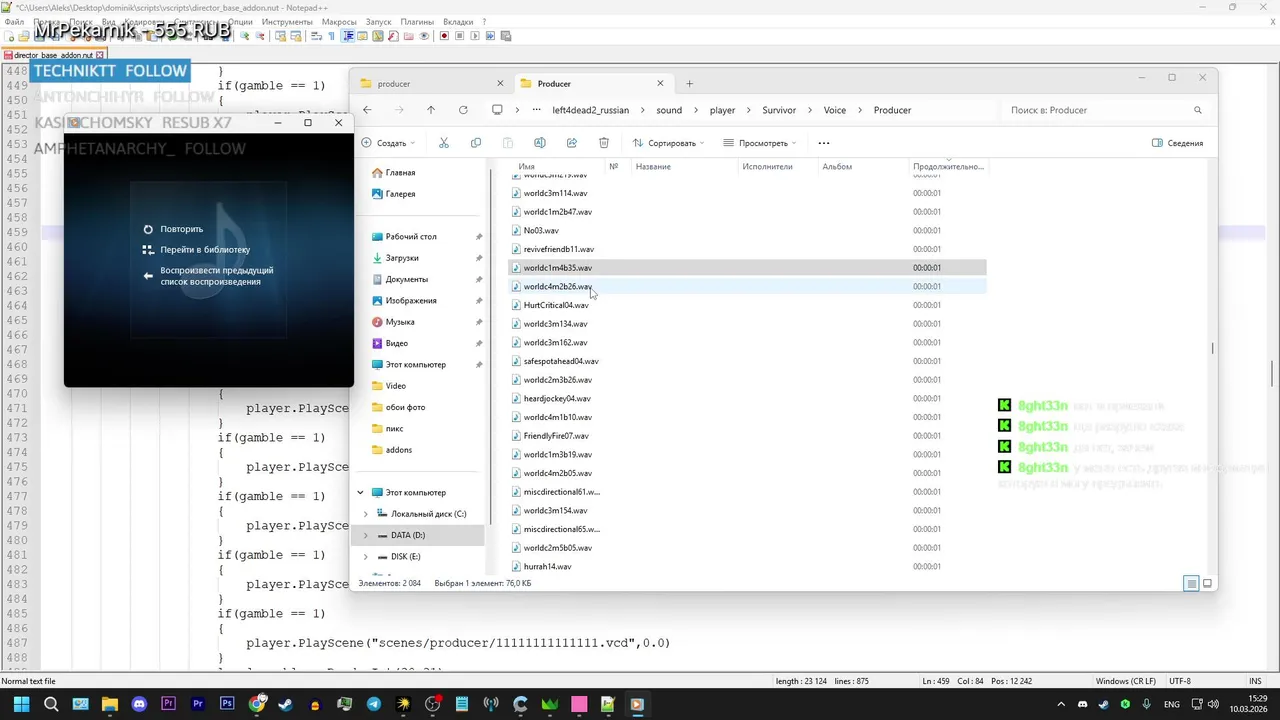
Task: Click the Copy icon in Explorer toolbar
Action: (476, 143)
